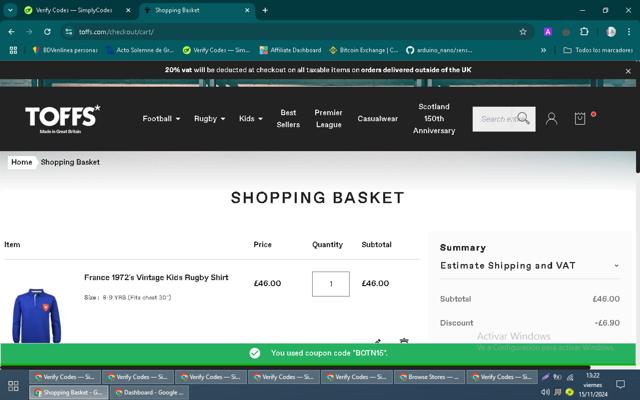Go back in browser history
This screenshot has height=400, width=640.
click(11, 32)
